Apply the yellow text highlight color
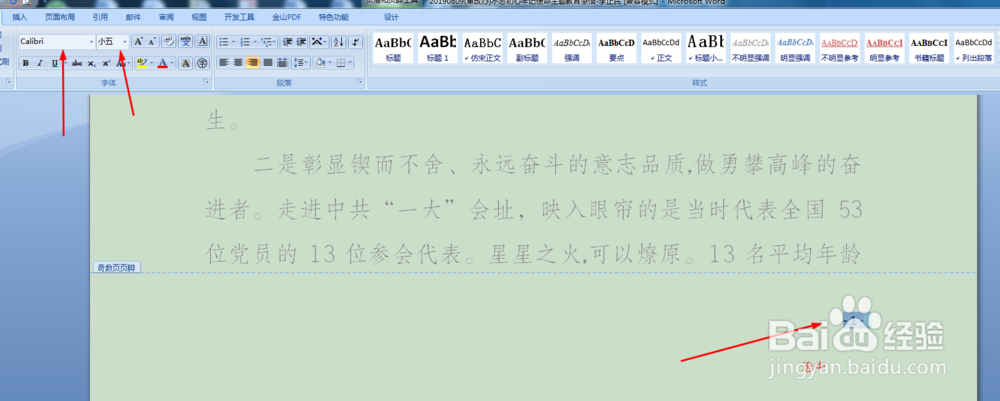Screen dimensions: 1000x401 click(142, 62)
